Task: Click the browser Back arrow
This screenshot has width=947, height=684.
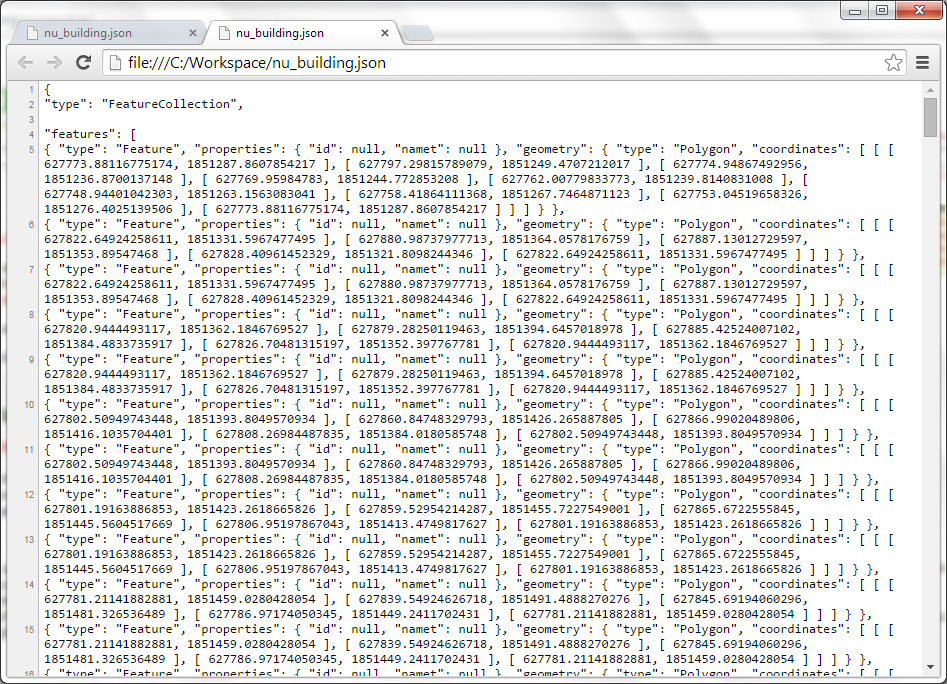Action: point(25,62)
